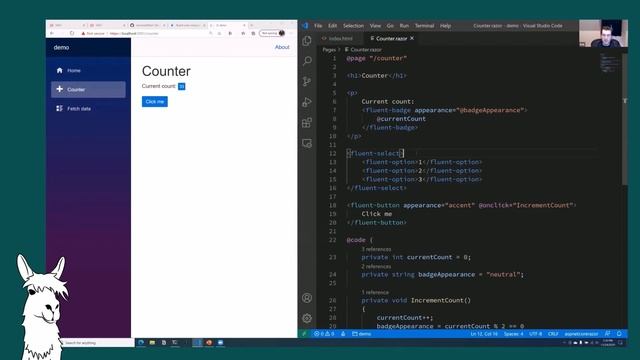Open the Terminal menu
Image resolution: width=640 pixels, height=360 pixels.
[x=424, y=25]
